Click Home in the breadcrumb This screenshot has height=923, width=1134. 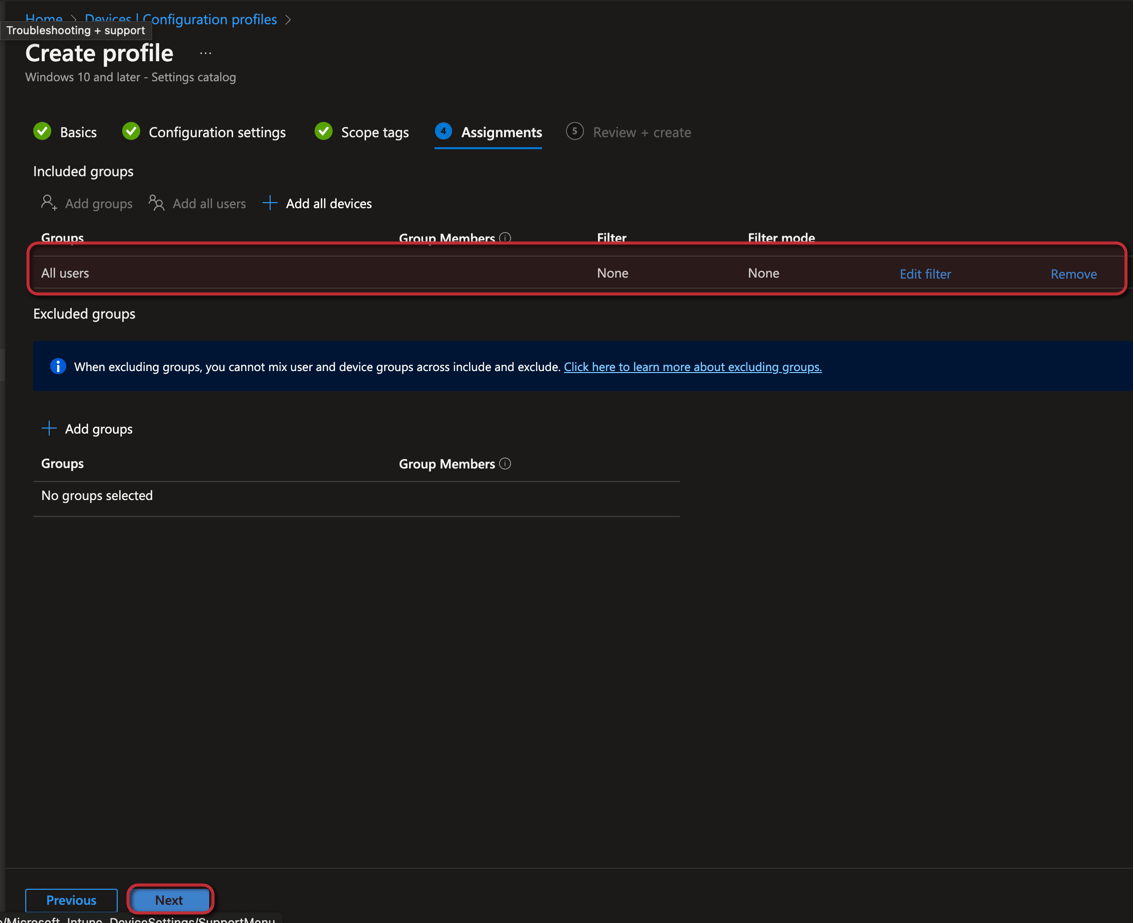44,19
